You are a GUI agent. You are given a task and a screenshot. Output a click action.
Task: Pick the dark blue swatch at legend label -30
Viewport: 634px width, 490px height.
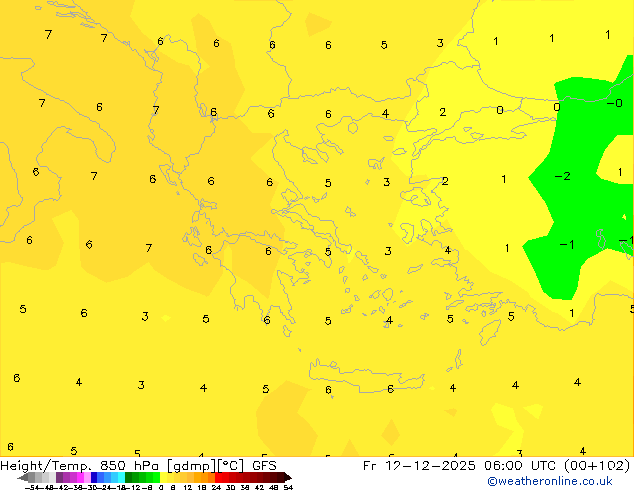pyautogui.click(x=94, y=478)
